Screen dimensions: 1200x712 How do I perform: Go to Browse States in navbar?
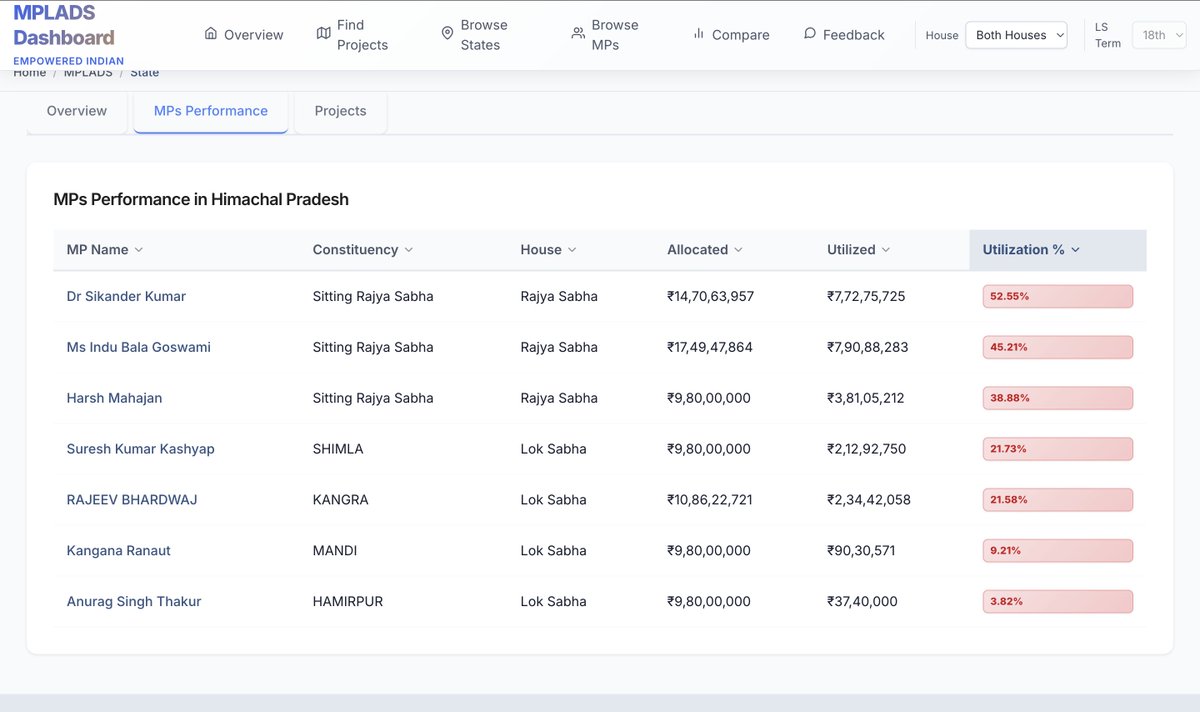tap(474, 35)
